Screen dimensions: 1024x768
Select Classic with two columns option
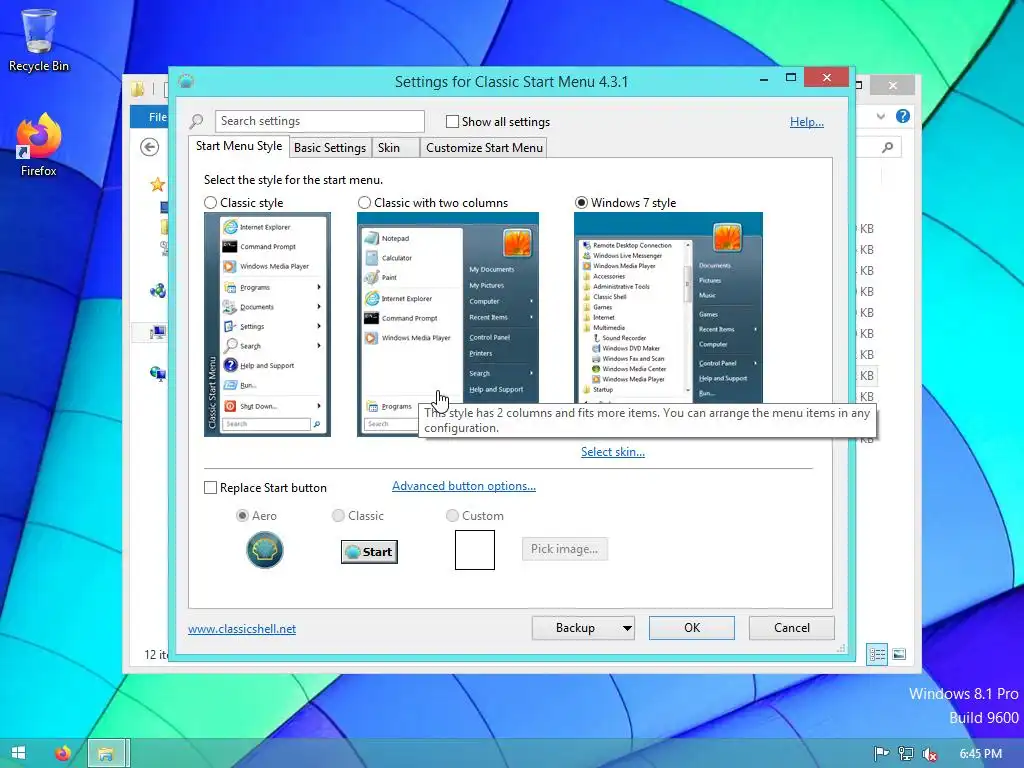point(364,203)
